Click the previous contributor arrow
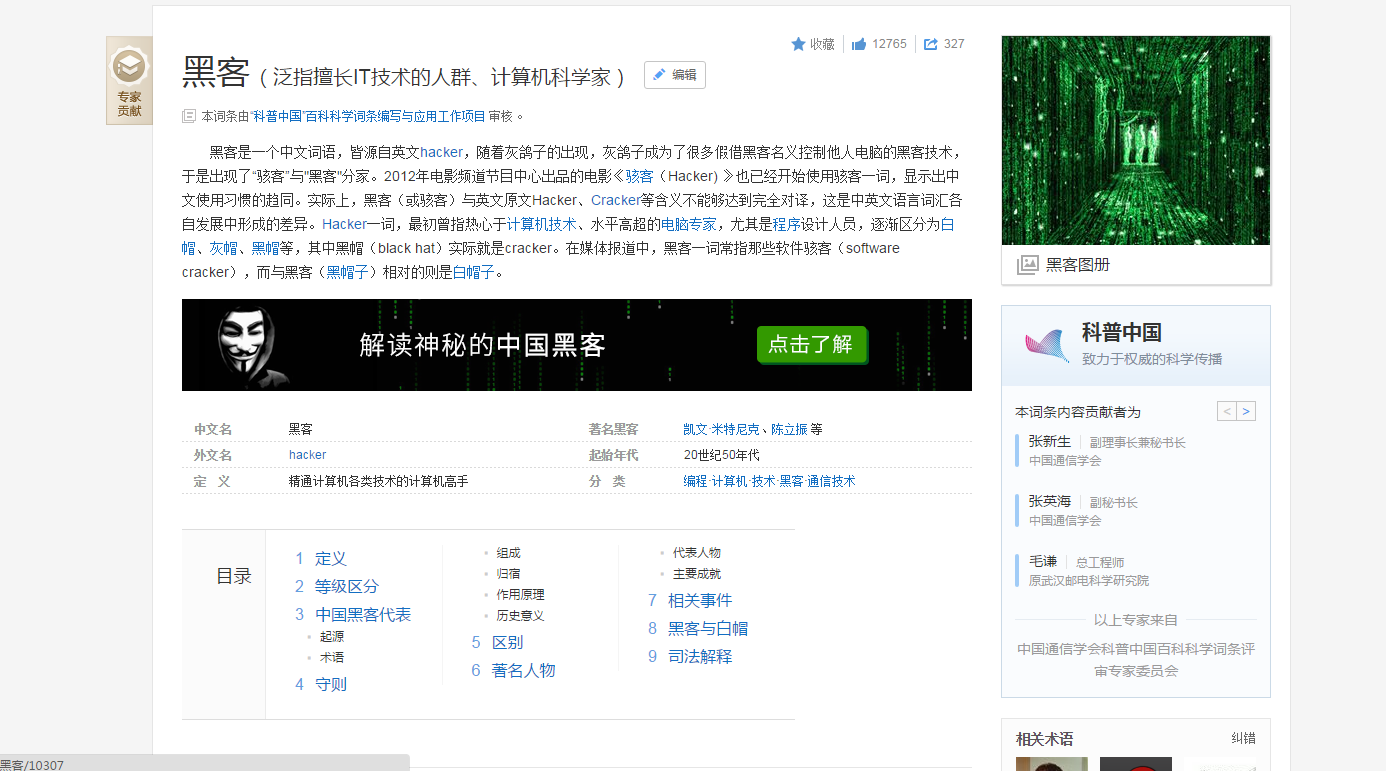Screen dimensions: 1386x771 coord(1226,411)
